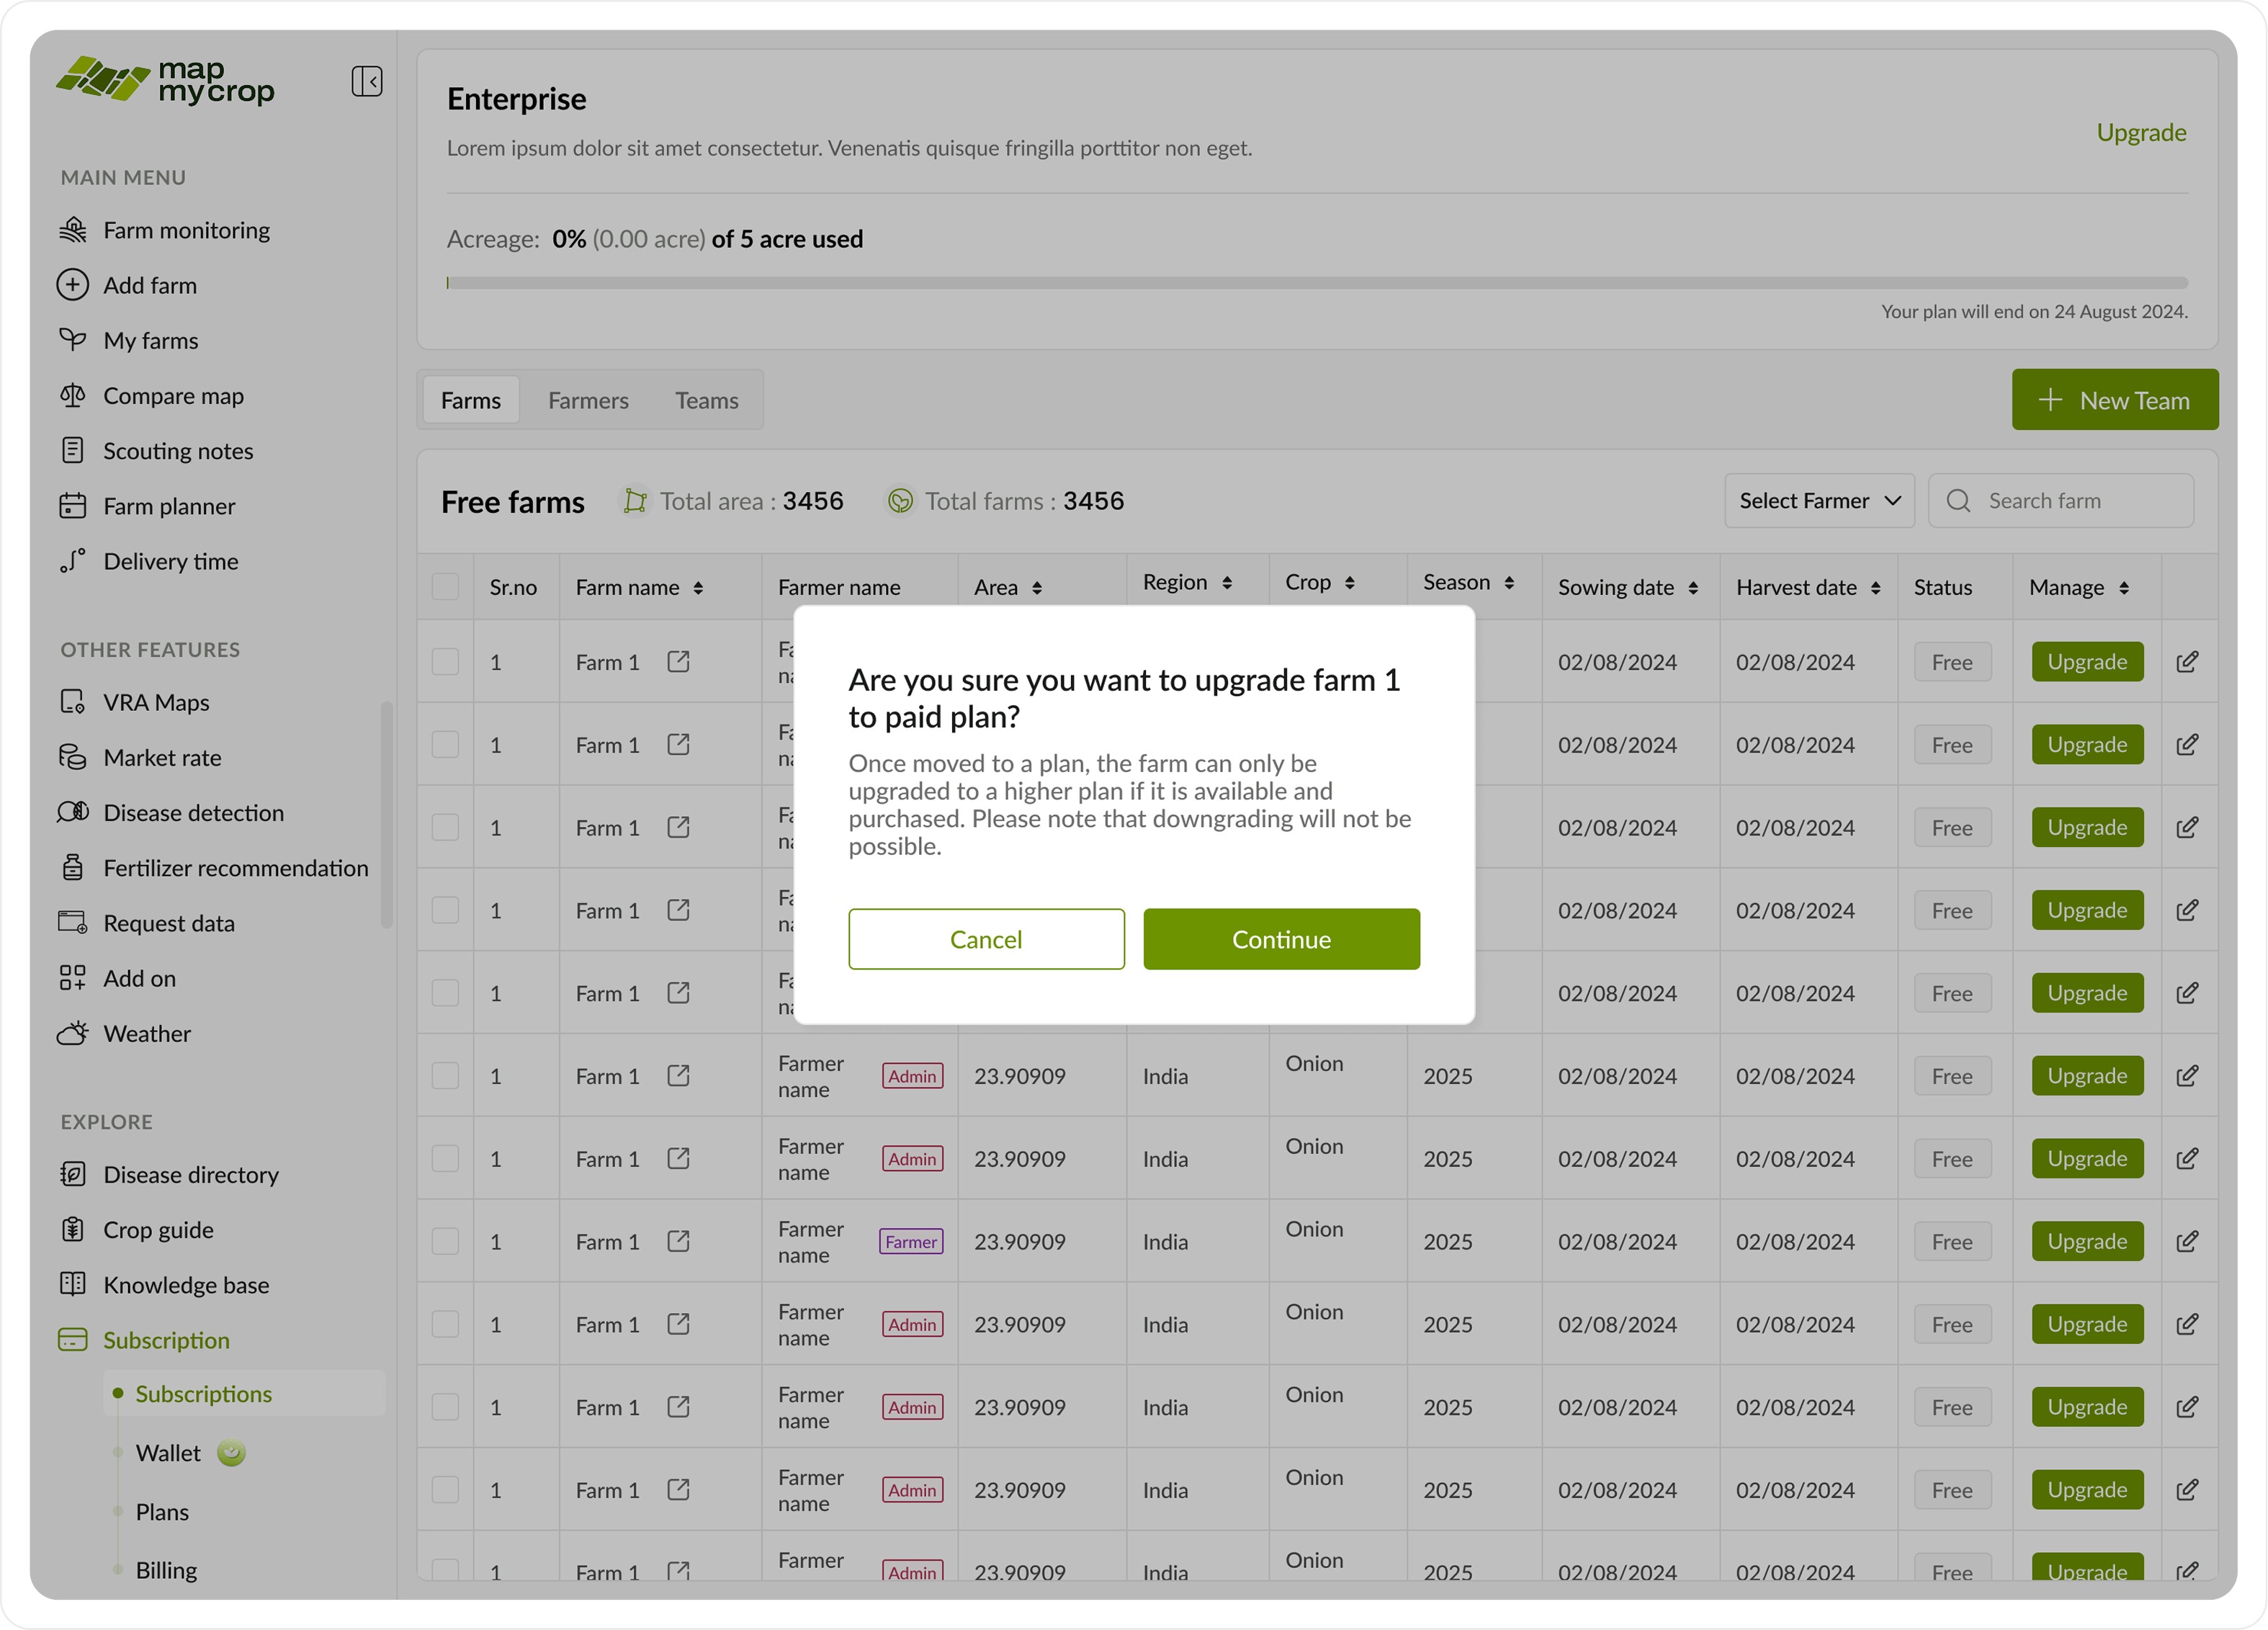Toggle the select-all header checkbox
This screenshot has width=2268, height=1630.
pyautogui.click(x=445, y=587)
